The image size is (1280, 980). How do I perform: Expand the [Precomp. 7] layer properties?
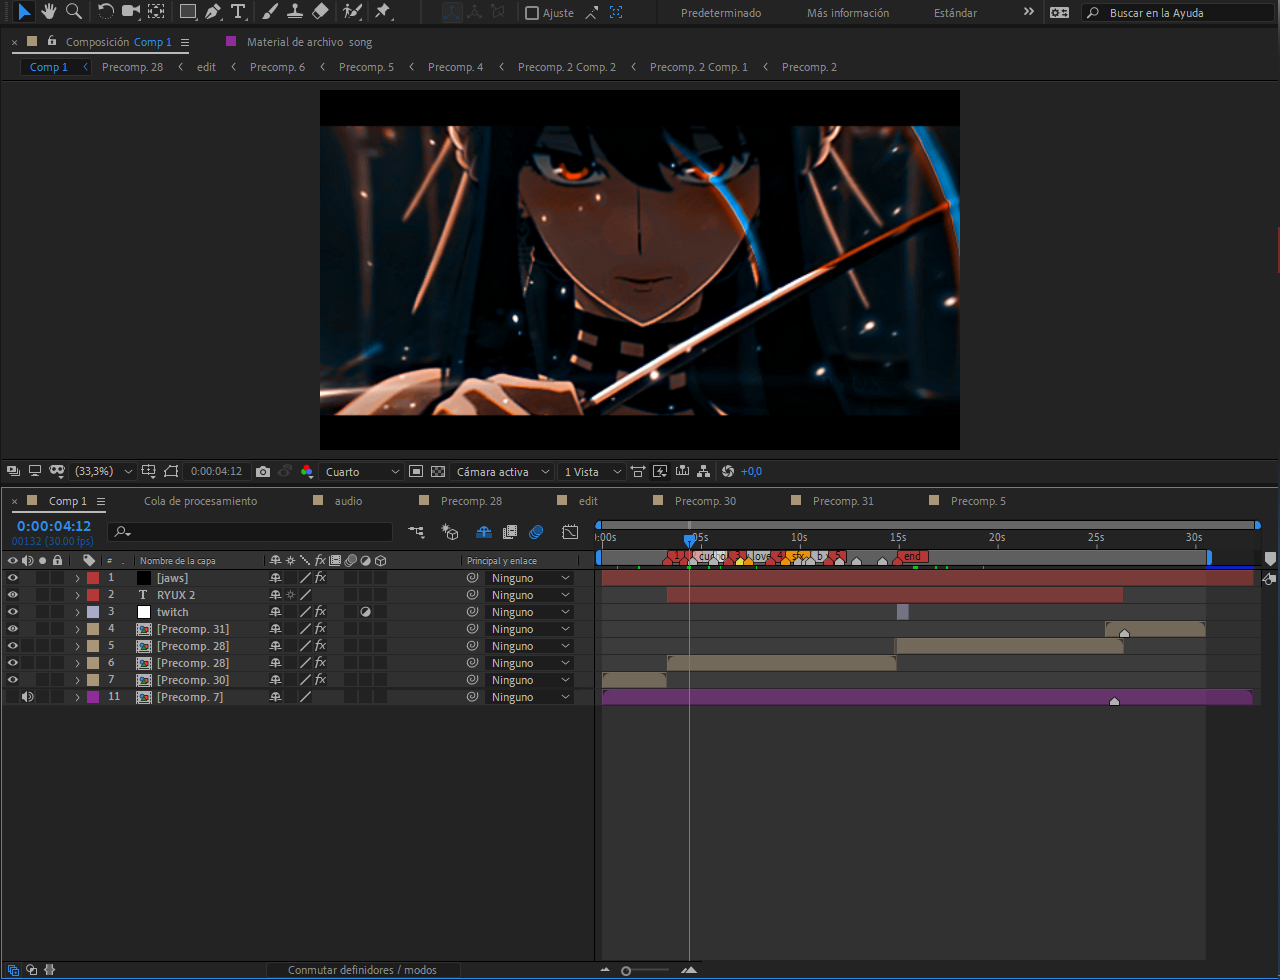(77, 697)
